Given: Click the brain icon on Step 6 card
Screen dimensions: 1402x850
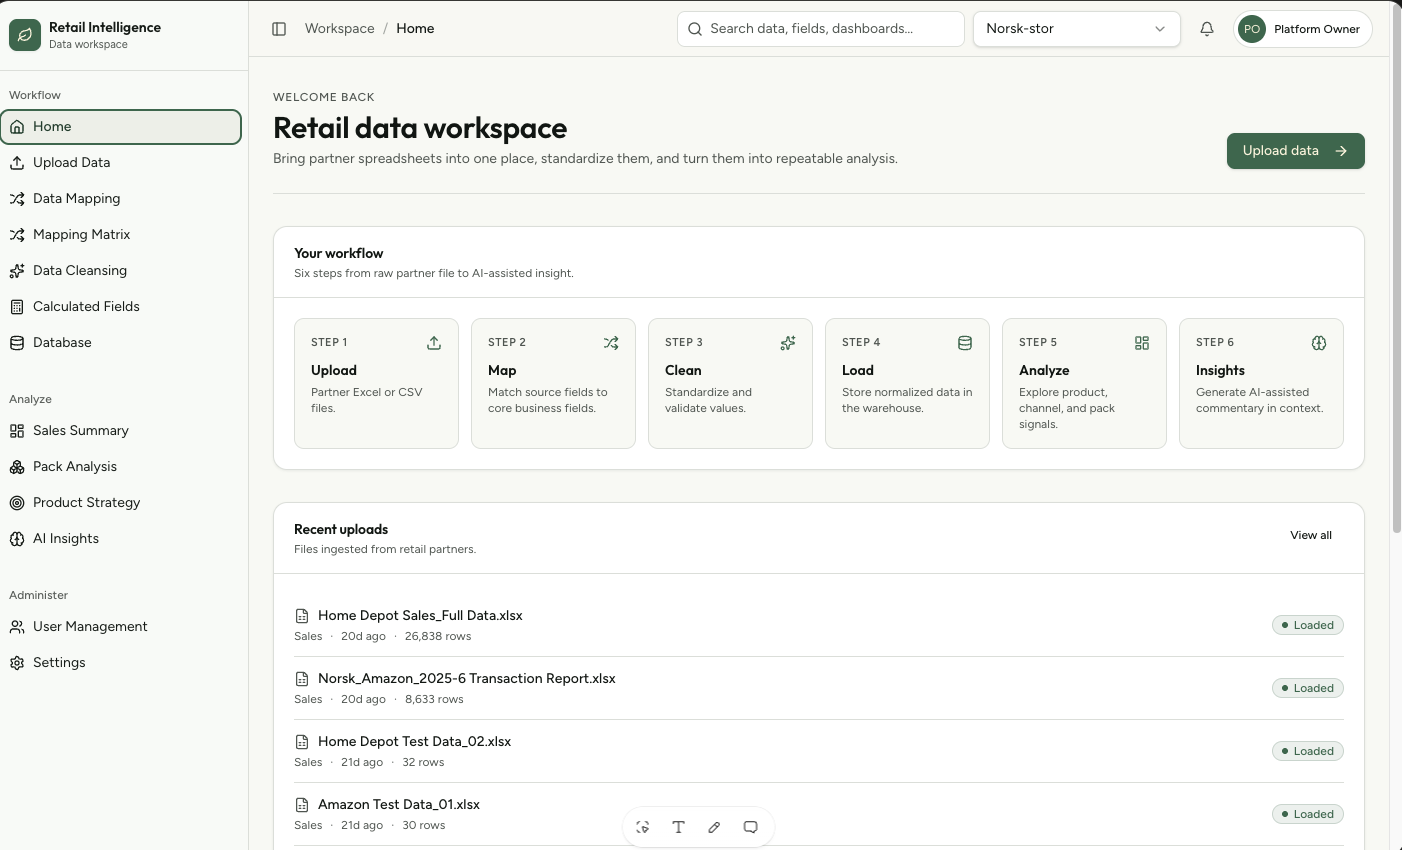Looking at the screenshot, I should [x=1319, y=343].
